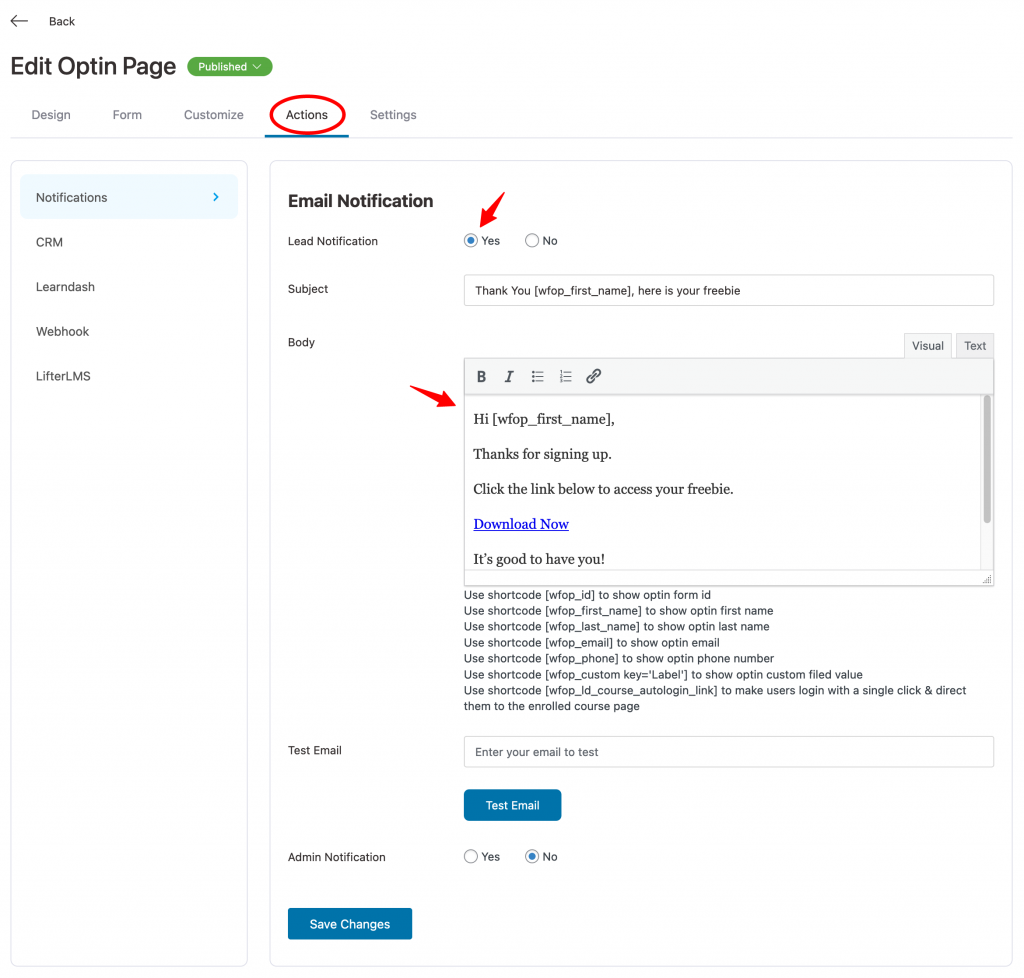Screen dimensions: 1024x978
Task: Click the Test Email button
Action: coord(513,805)
